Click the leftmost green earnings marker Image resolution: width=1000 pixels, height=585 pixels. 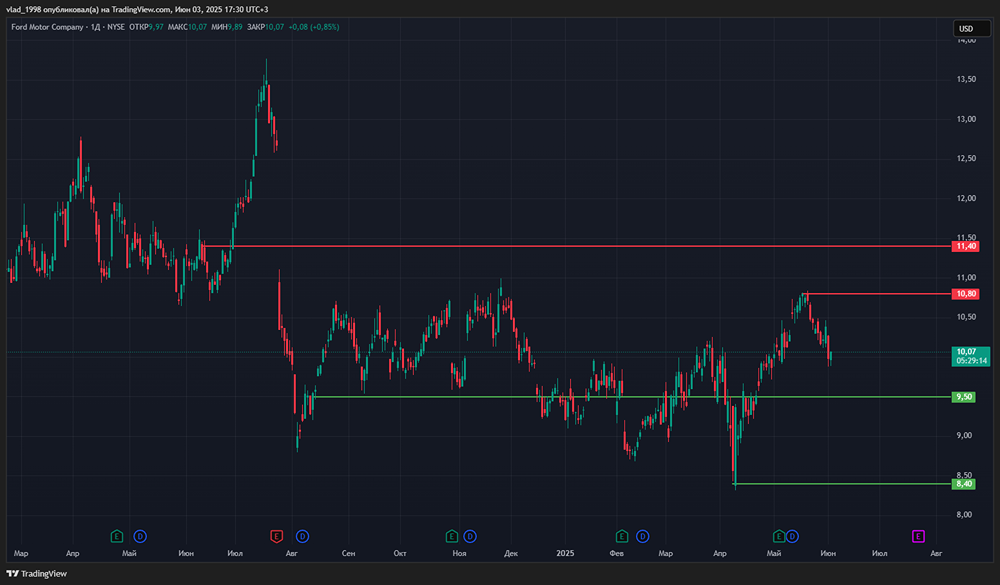117,536
